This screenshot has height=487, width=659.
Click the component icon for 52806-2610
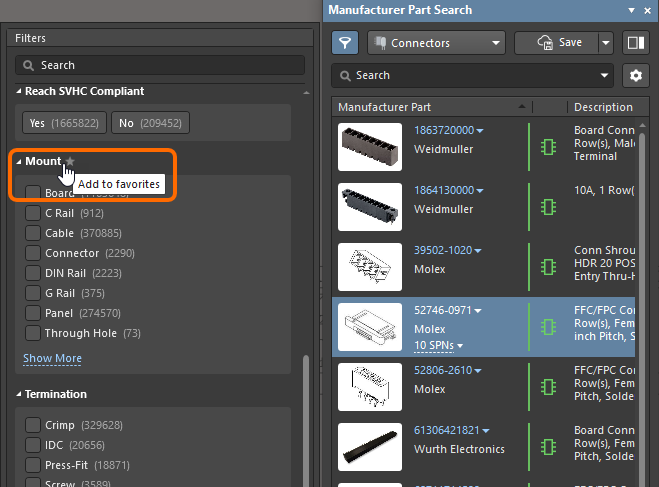click(548, 387)
